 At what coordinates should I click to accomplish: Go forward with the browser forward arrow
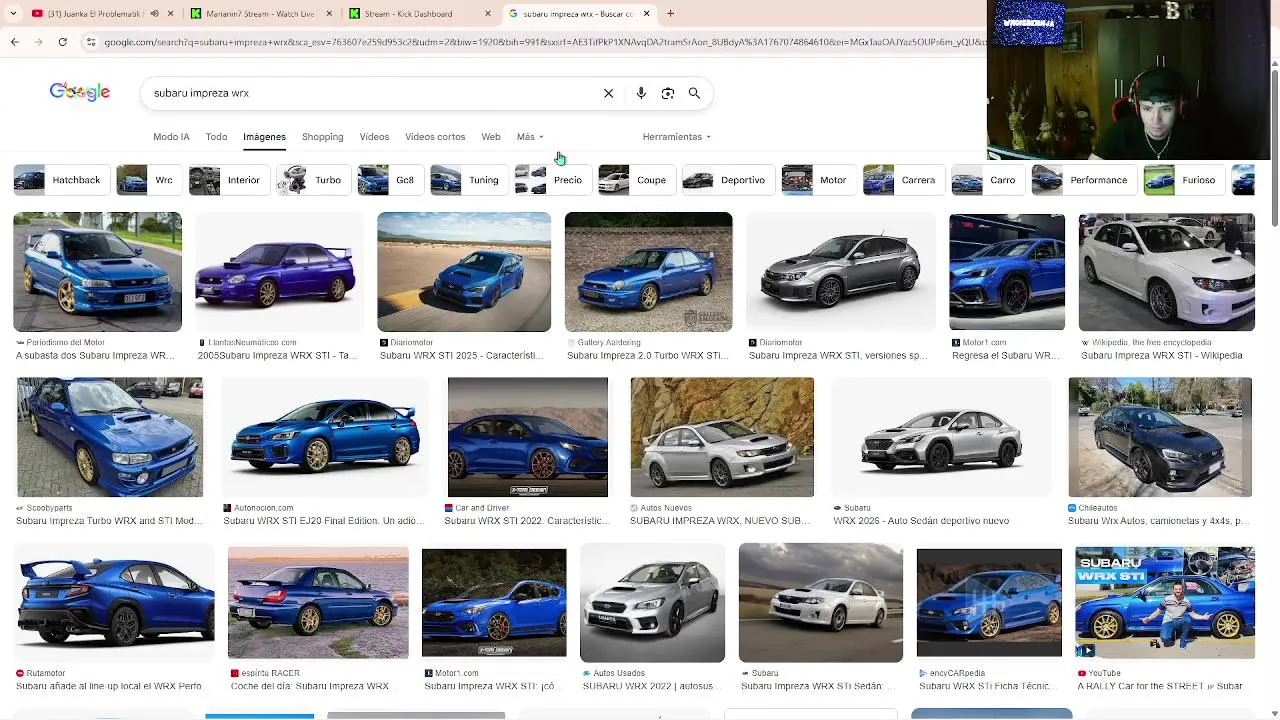(38, 42)
